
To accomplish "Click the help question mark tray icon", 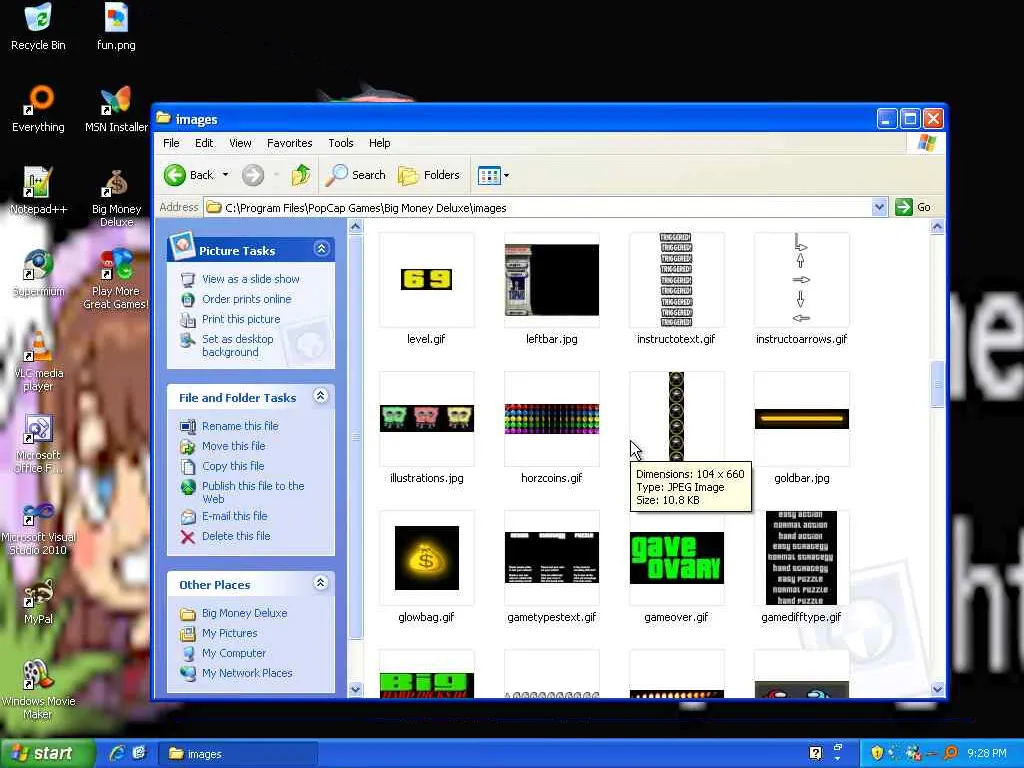I will coord(815,753).
